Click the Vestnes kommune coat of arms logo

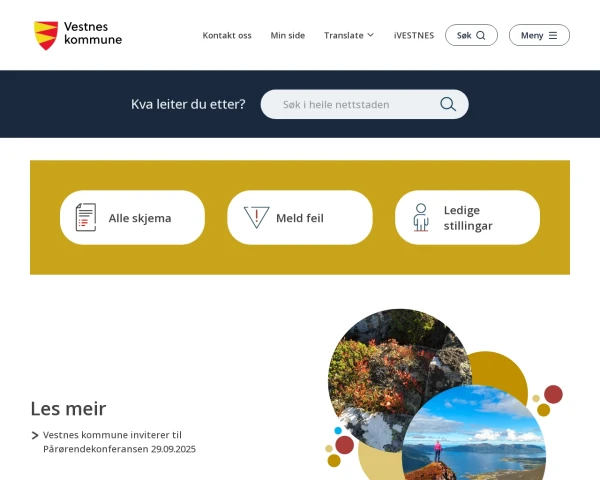pos(46,35)
